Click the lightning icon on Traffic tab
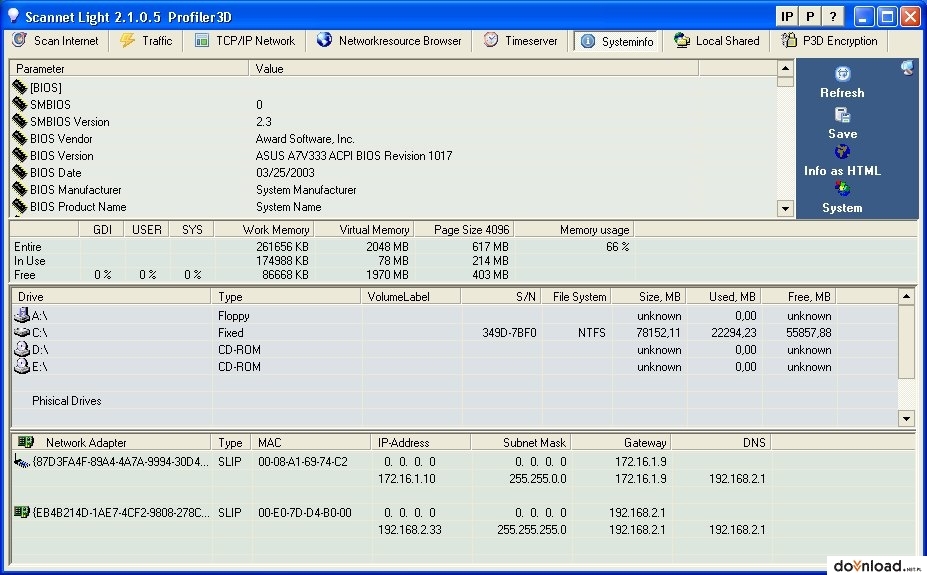Image resolution: width=927 pixels, height=575 pixels. coord(127,40)
